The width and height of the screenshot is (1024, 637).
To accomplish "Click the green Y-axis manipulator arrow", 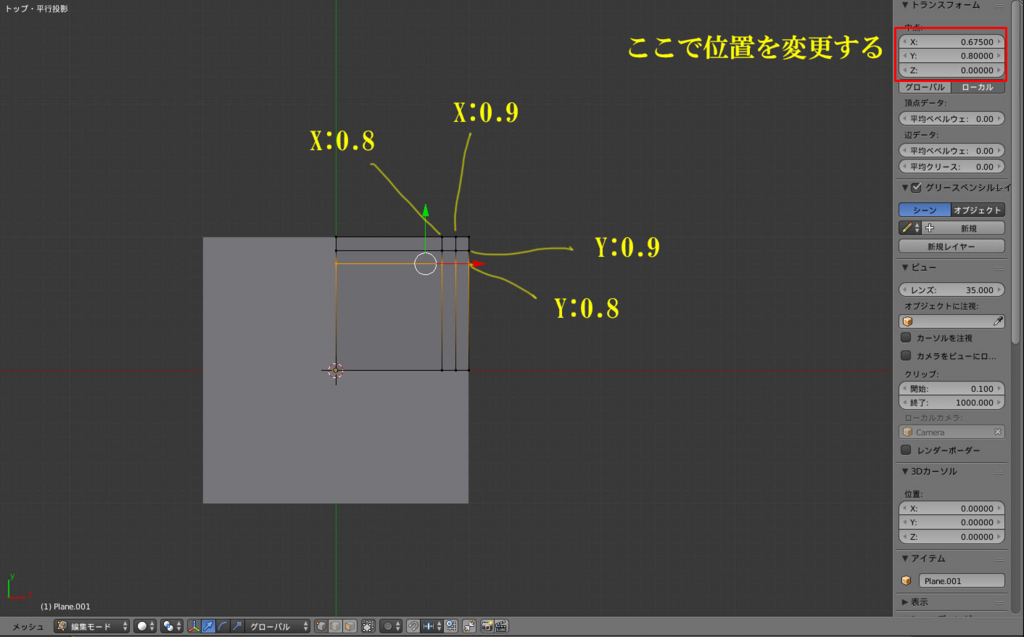I will click(425, 210).
